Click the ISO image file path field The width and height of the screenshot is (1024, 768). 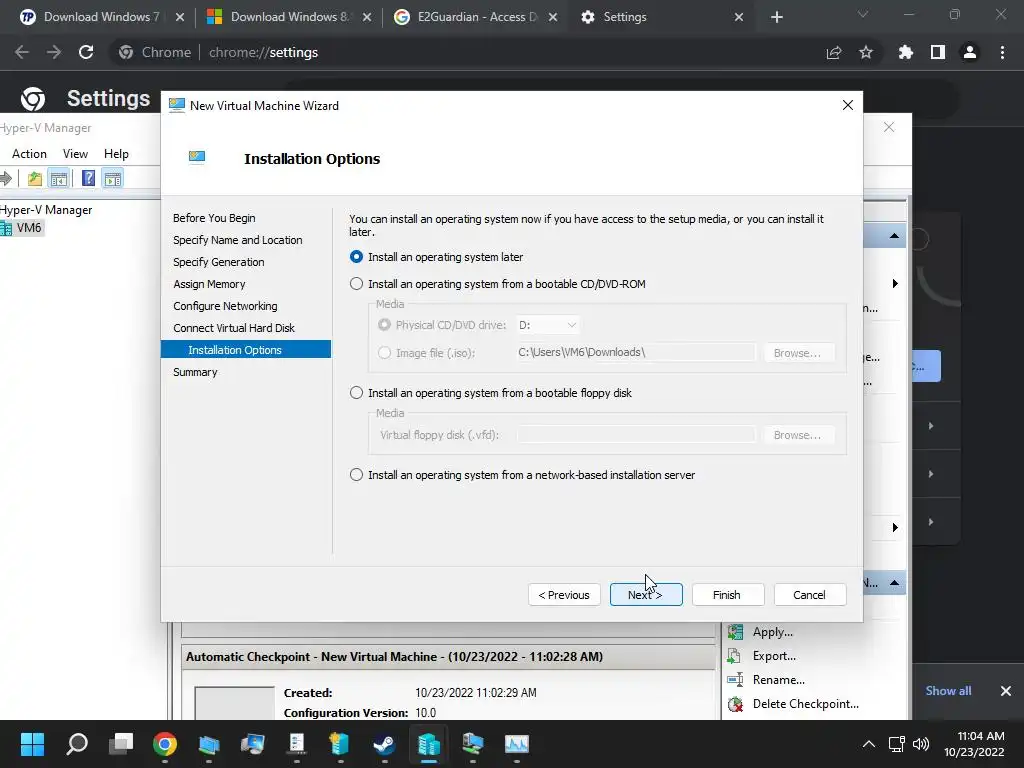click(636, 352)
